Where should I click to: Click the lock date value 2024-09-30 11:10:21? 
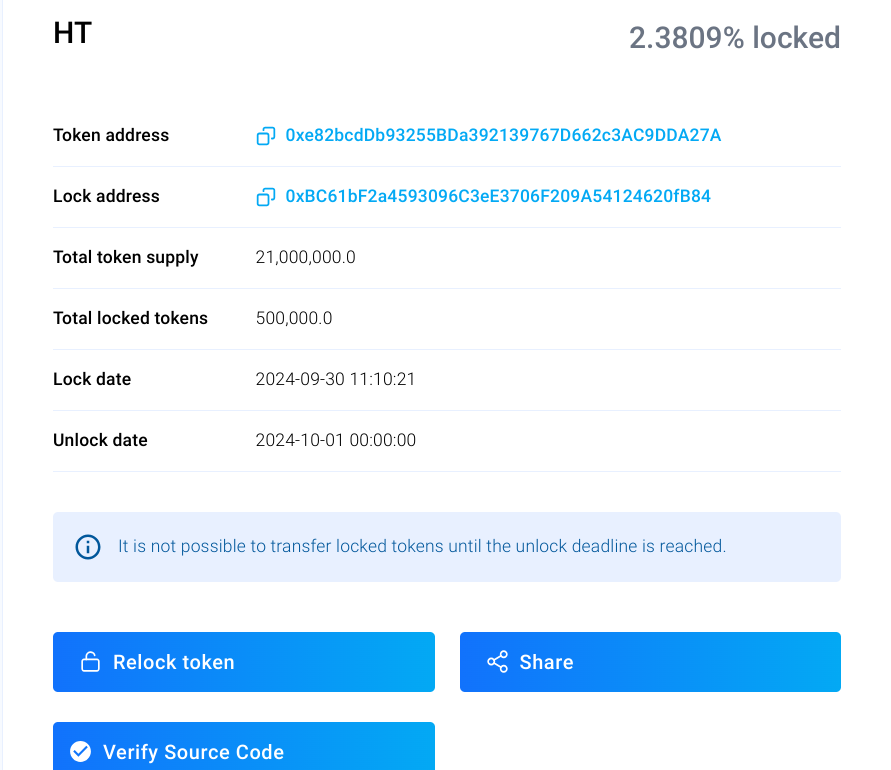pyautogui.click(x=335, y=379)
